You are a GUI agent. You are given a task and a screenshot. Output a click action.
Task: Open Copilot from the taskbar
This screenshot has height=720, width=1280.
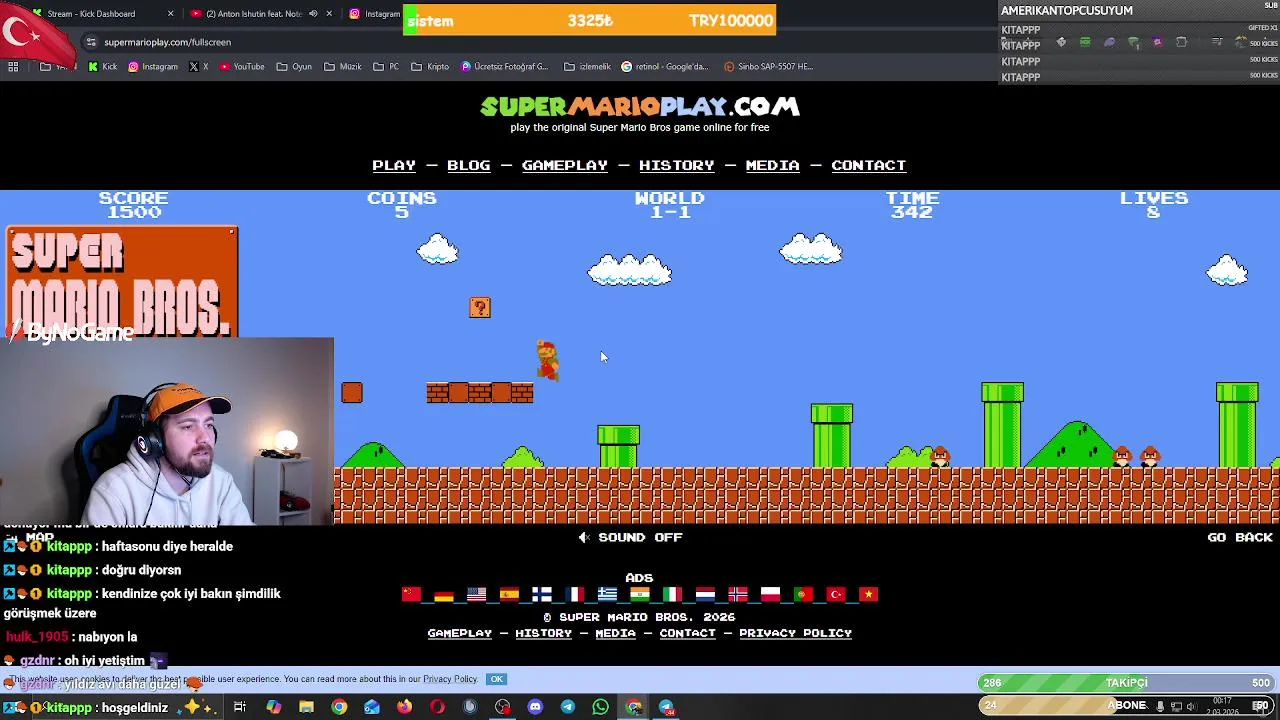(x=274, y=707)
